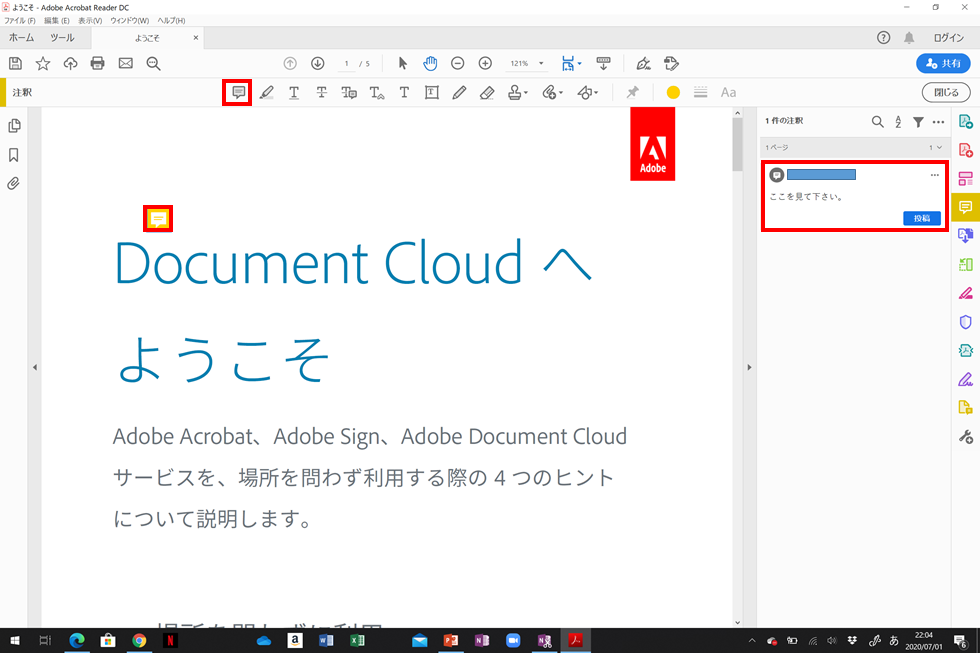This screenshot has height=653, width=980.
Task: Open the find text search tool
Action: (153, 63)
